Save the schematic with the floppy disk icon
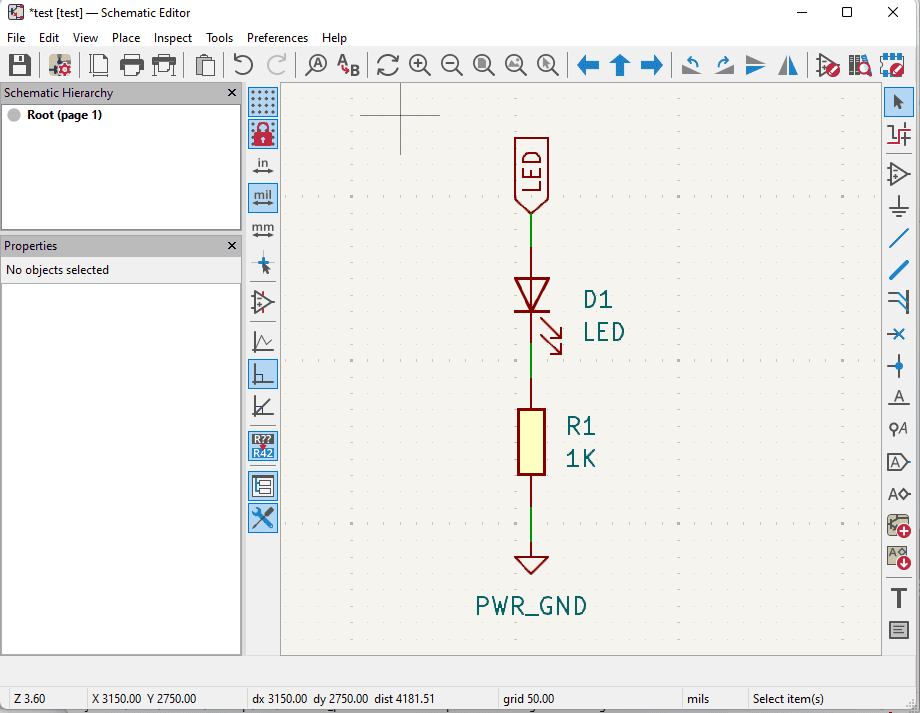 (19, 65)
